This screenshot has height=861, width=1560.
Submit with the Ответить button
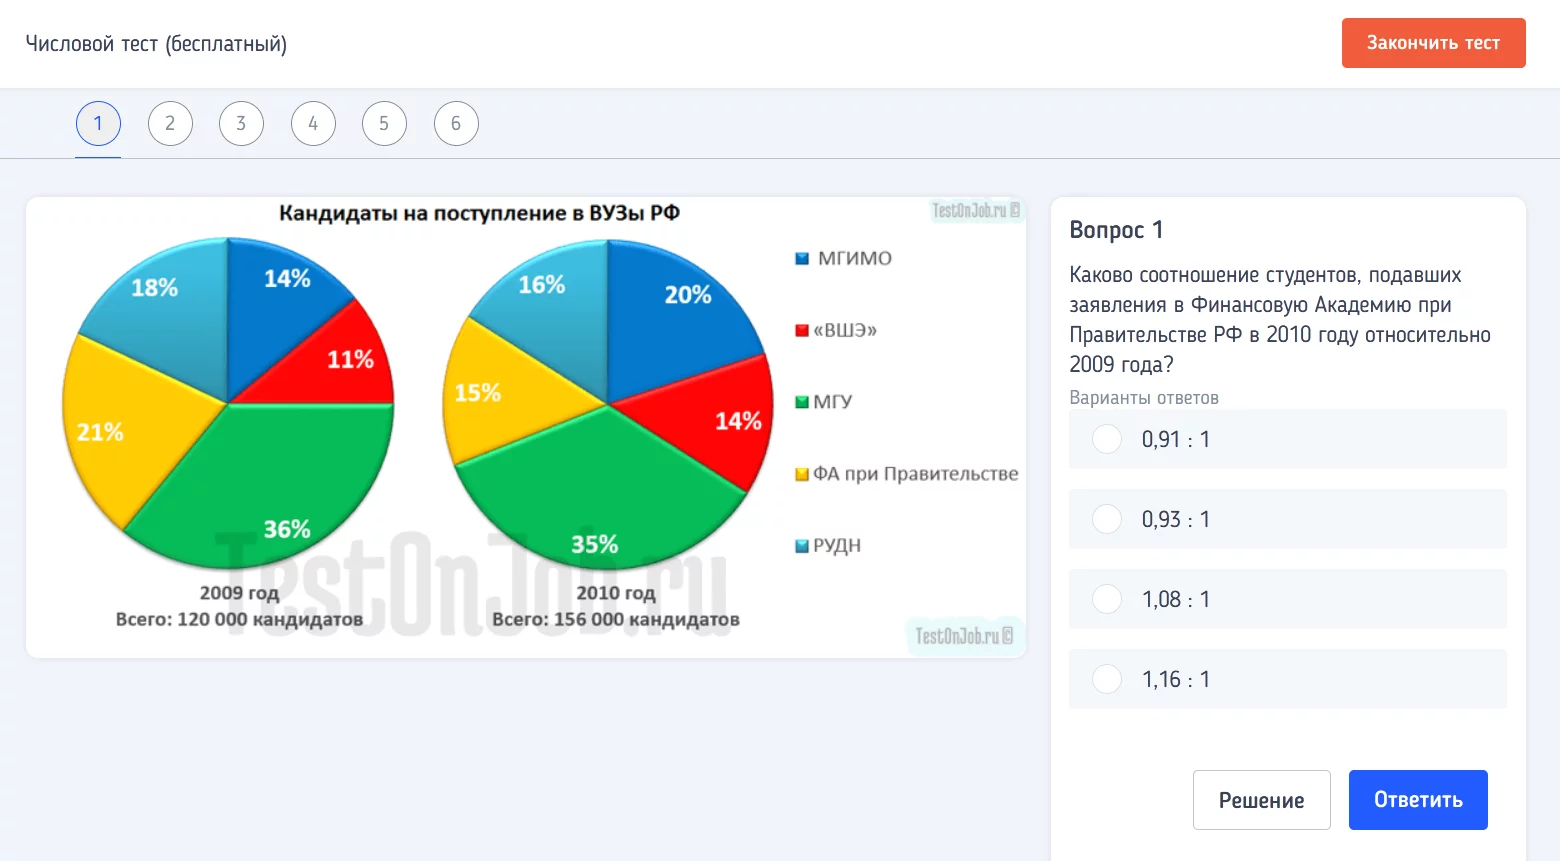point(1418,800)
